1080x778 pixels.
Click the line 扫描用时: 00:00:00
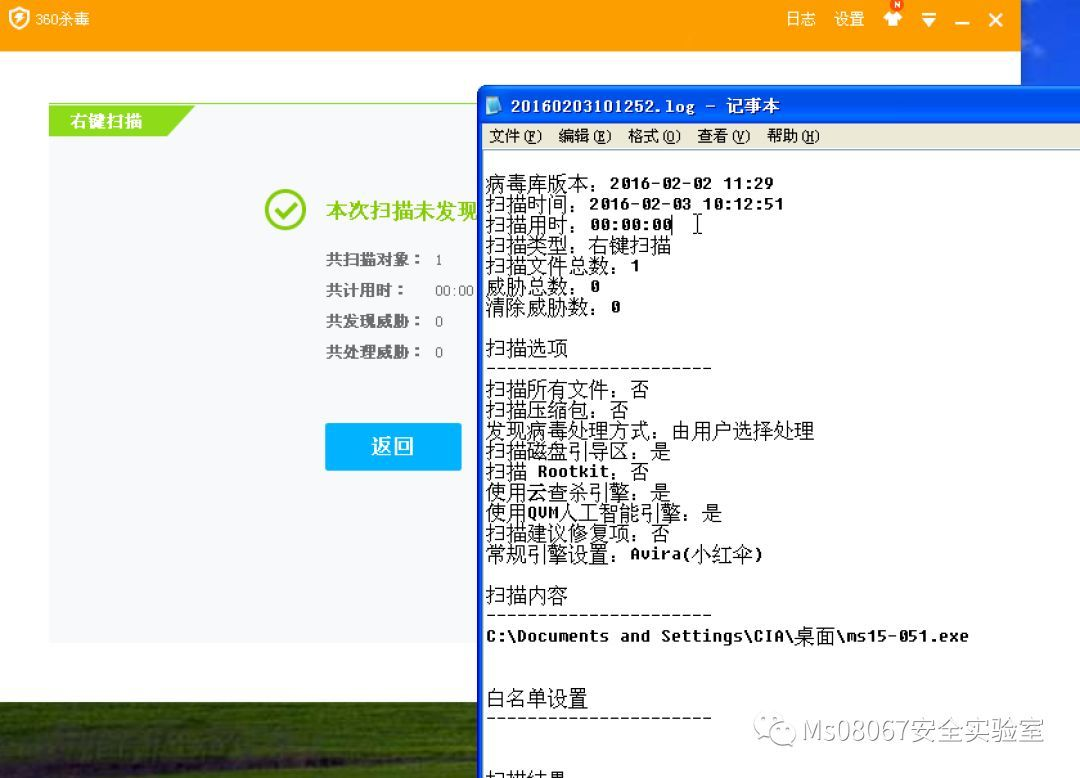pyautogui.click(x=579, y=224)
